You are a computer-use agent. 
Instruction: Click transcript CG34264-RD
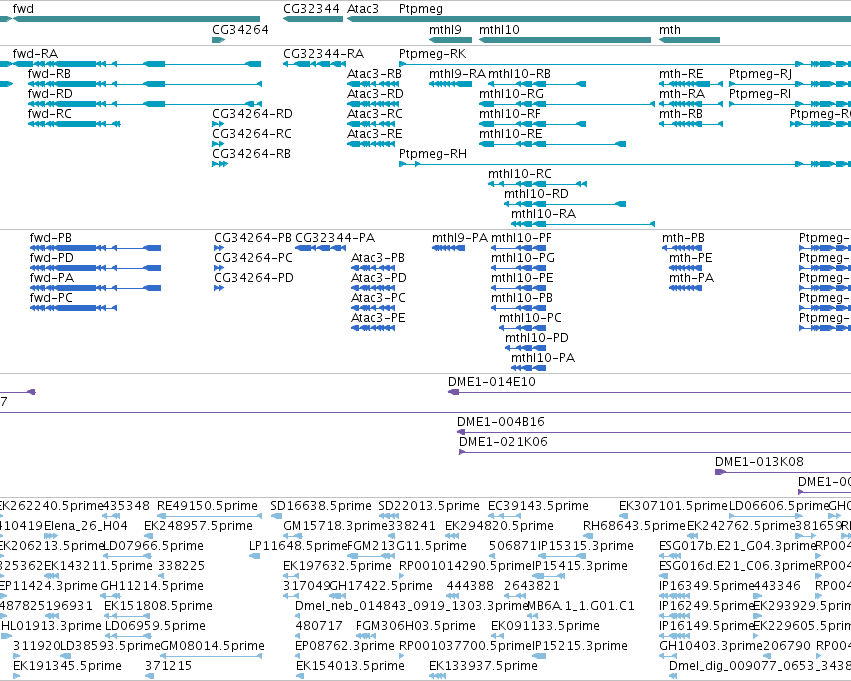tap(218, 124)
